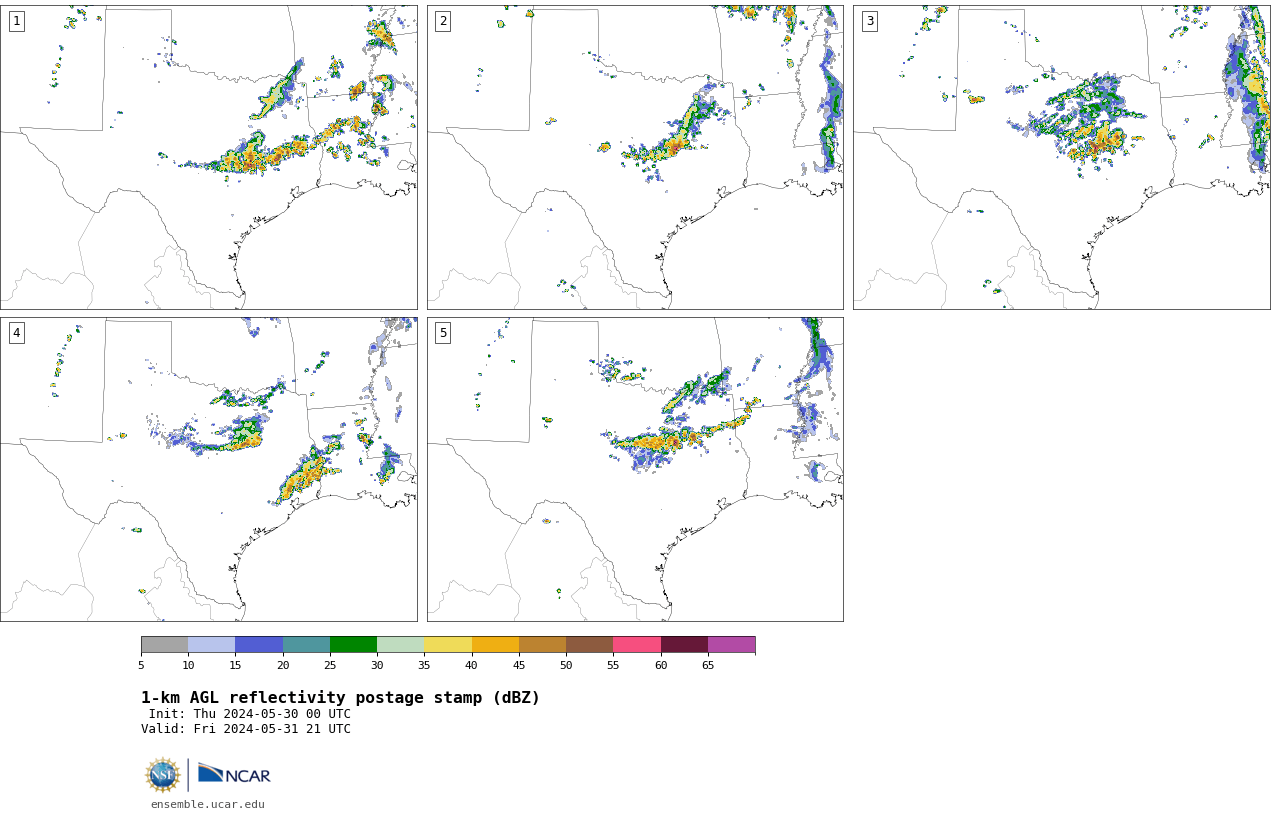Click the 'Init: Thu 2024-05-30 00 UTC' line
This screenshot has width=1280, height=815.
tap(250, 714)
